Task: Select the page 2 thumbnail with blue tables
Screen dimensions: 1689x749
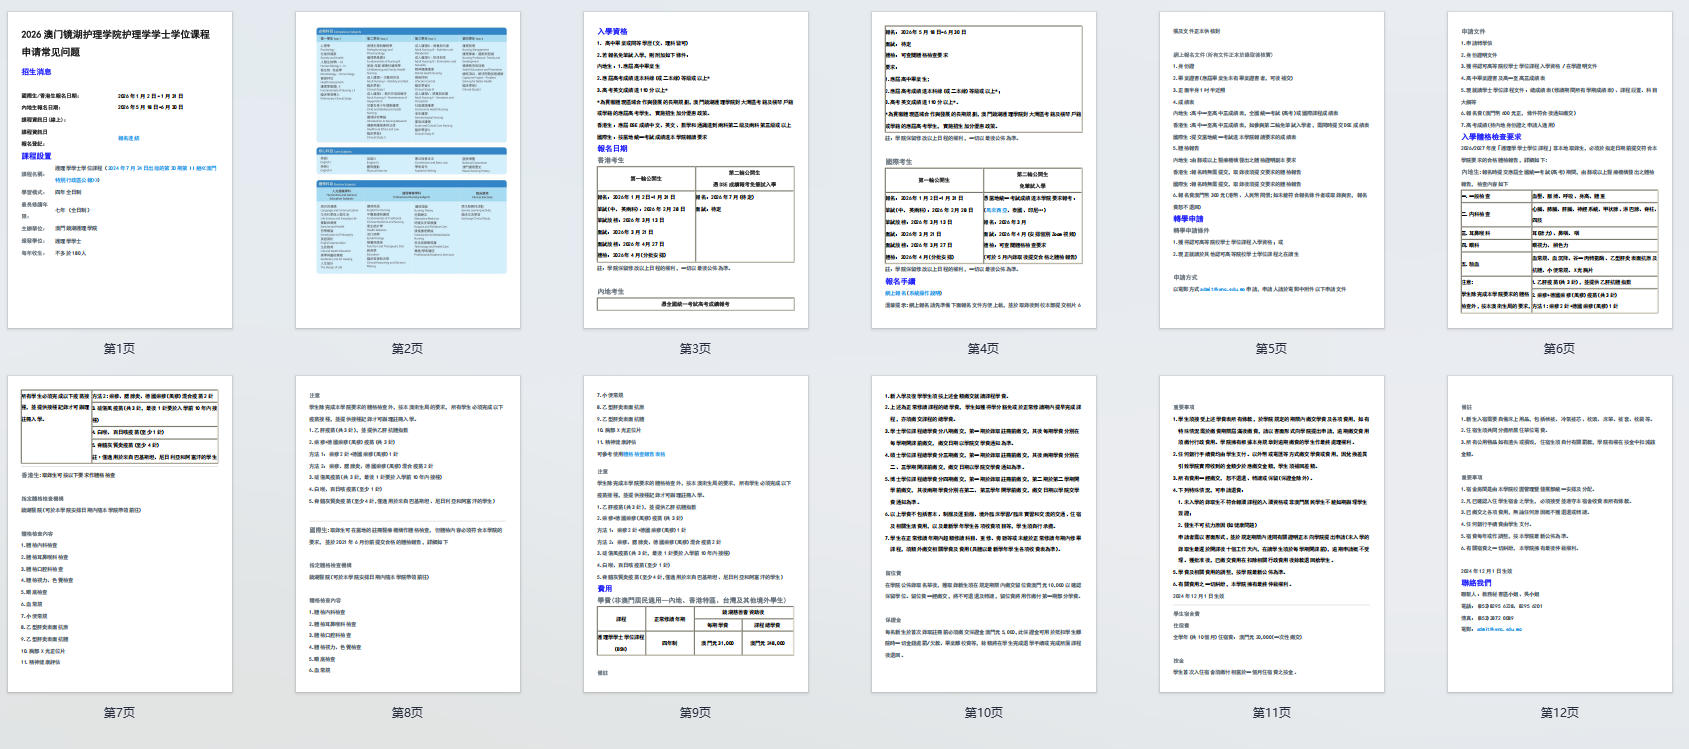Action: click(408, 170)
